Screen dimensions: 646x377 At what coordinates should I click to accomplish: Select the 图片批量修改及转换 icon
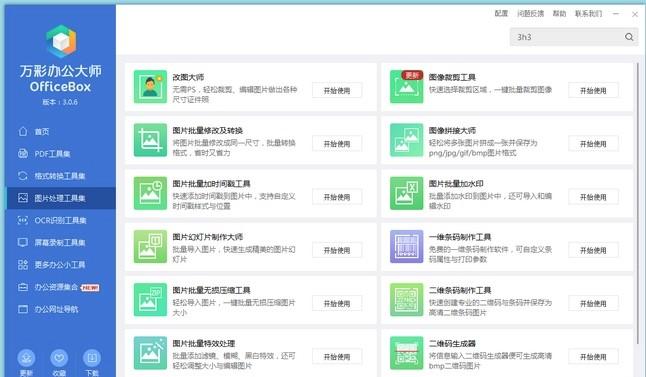pyautogui.click(x=150, y=140)
